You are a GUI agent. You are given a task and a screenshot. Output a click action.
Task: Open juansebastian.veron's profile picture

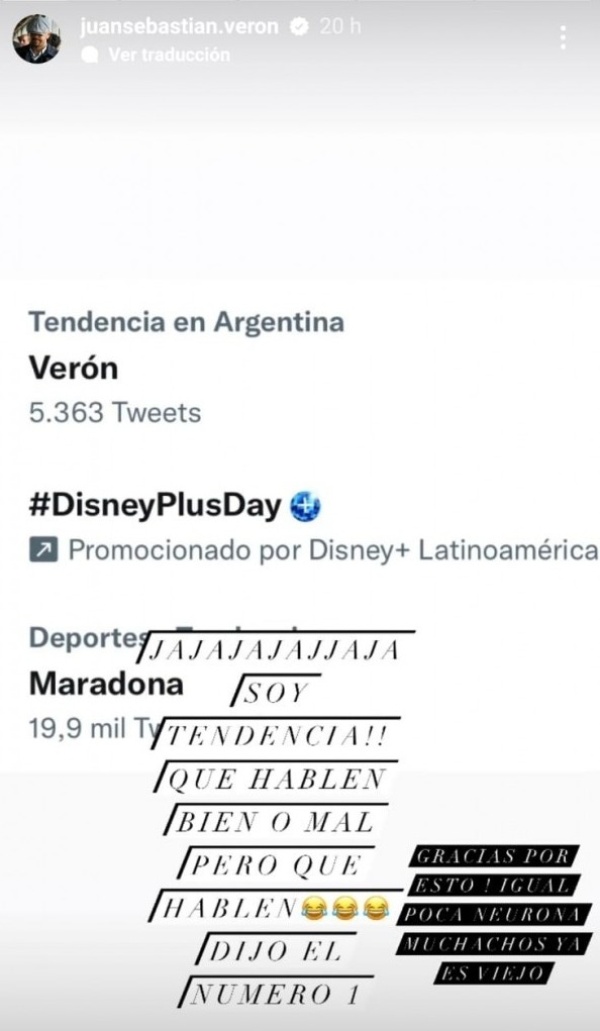(x=36, y=39)
